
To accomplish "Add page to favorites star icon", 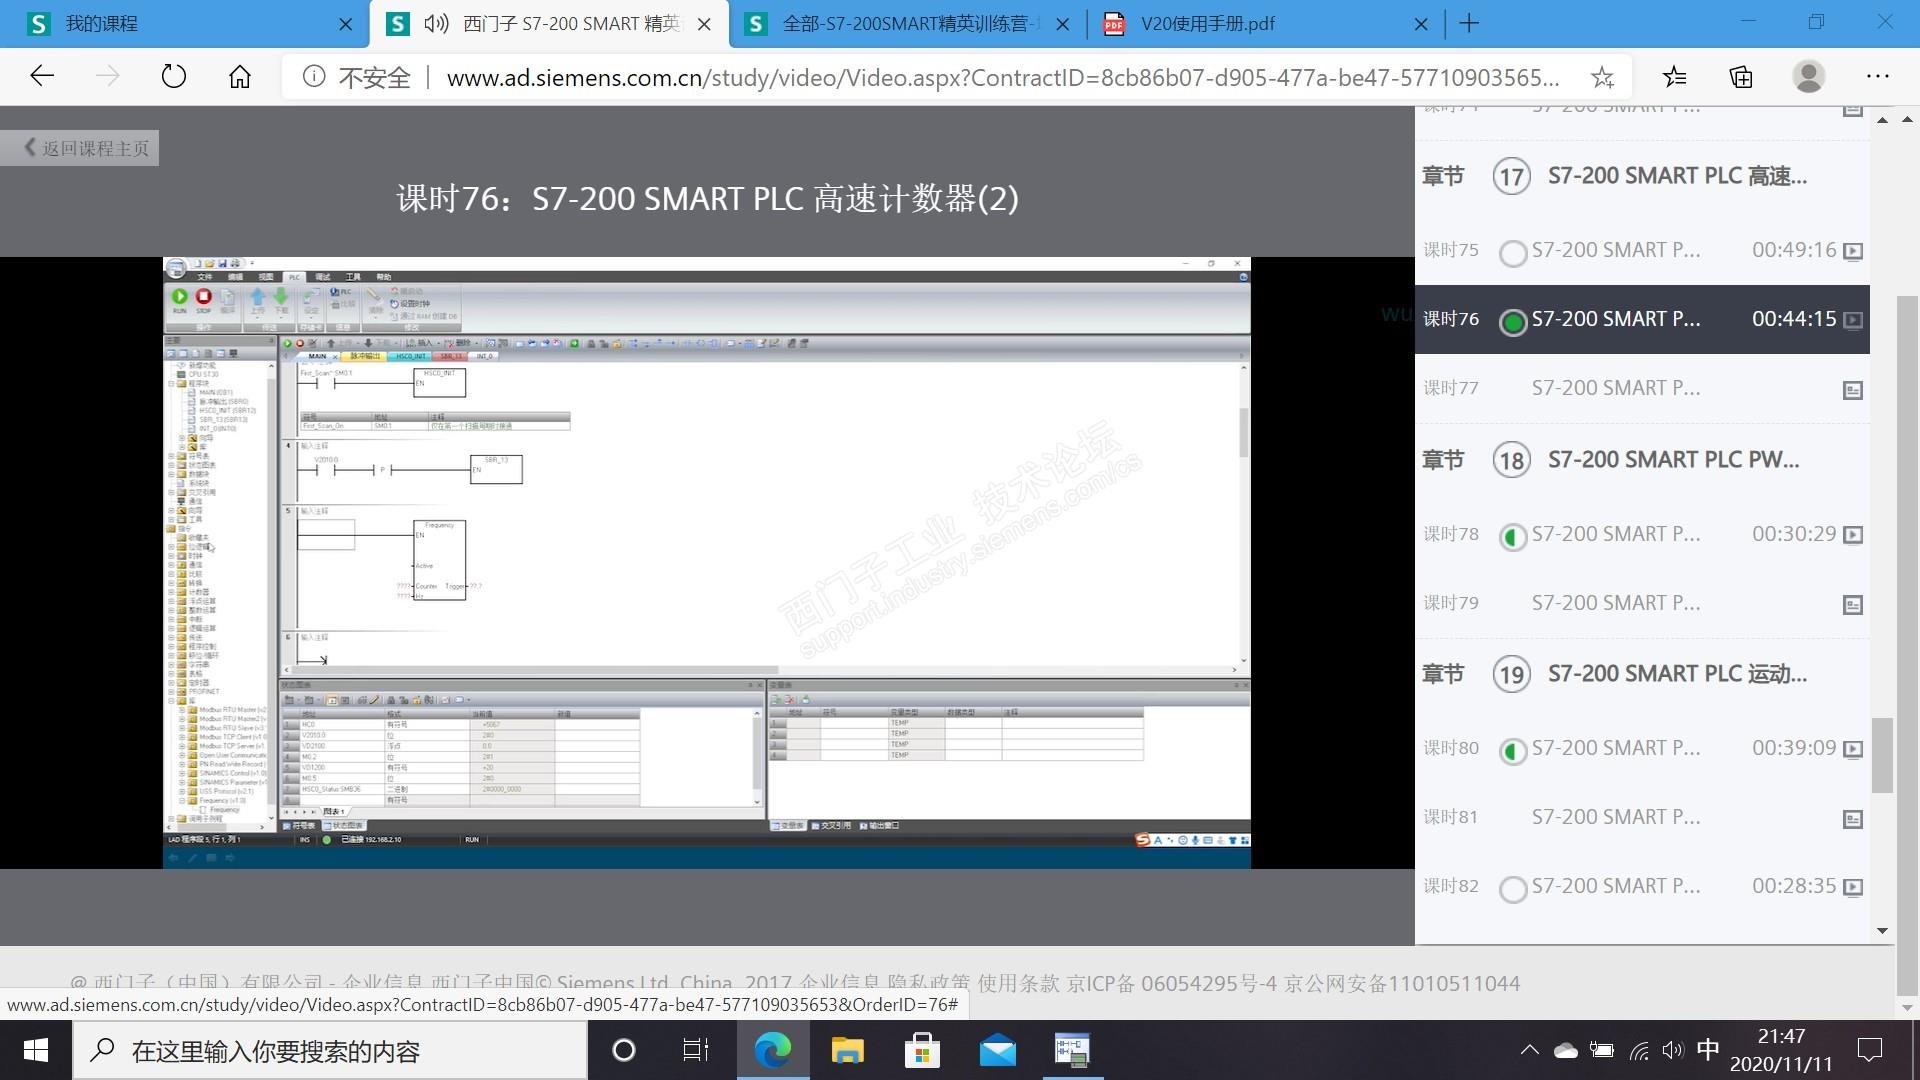I will tap(1602, 77).
